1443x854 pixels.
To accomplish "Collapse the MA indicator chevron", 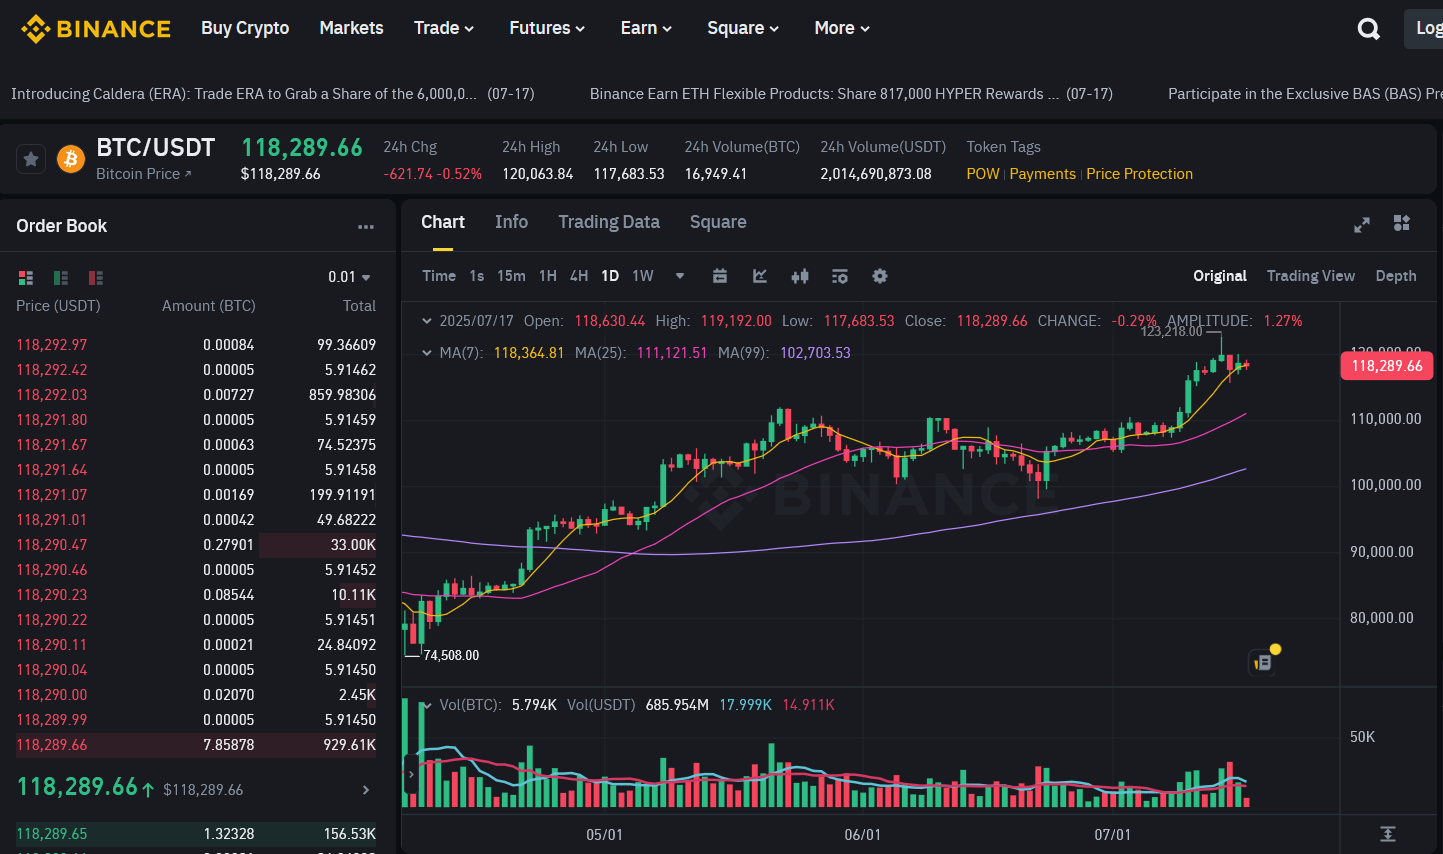I will (x=427, y=353).
